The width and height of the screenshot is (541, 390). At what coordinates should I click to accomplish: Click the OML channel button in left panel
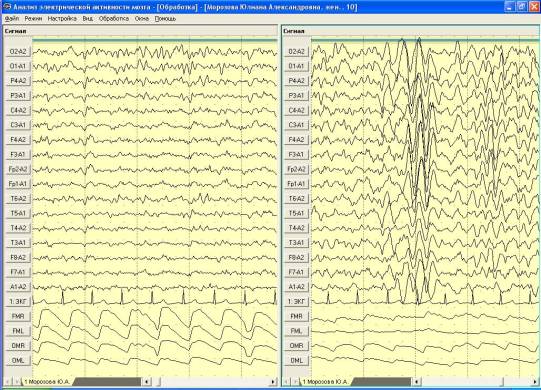(18, 361)
